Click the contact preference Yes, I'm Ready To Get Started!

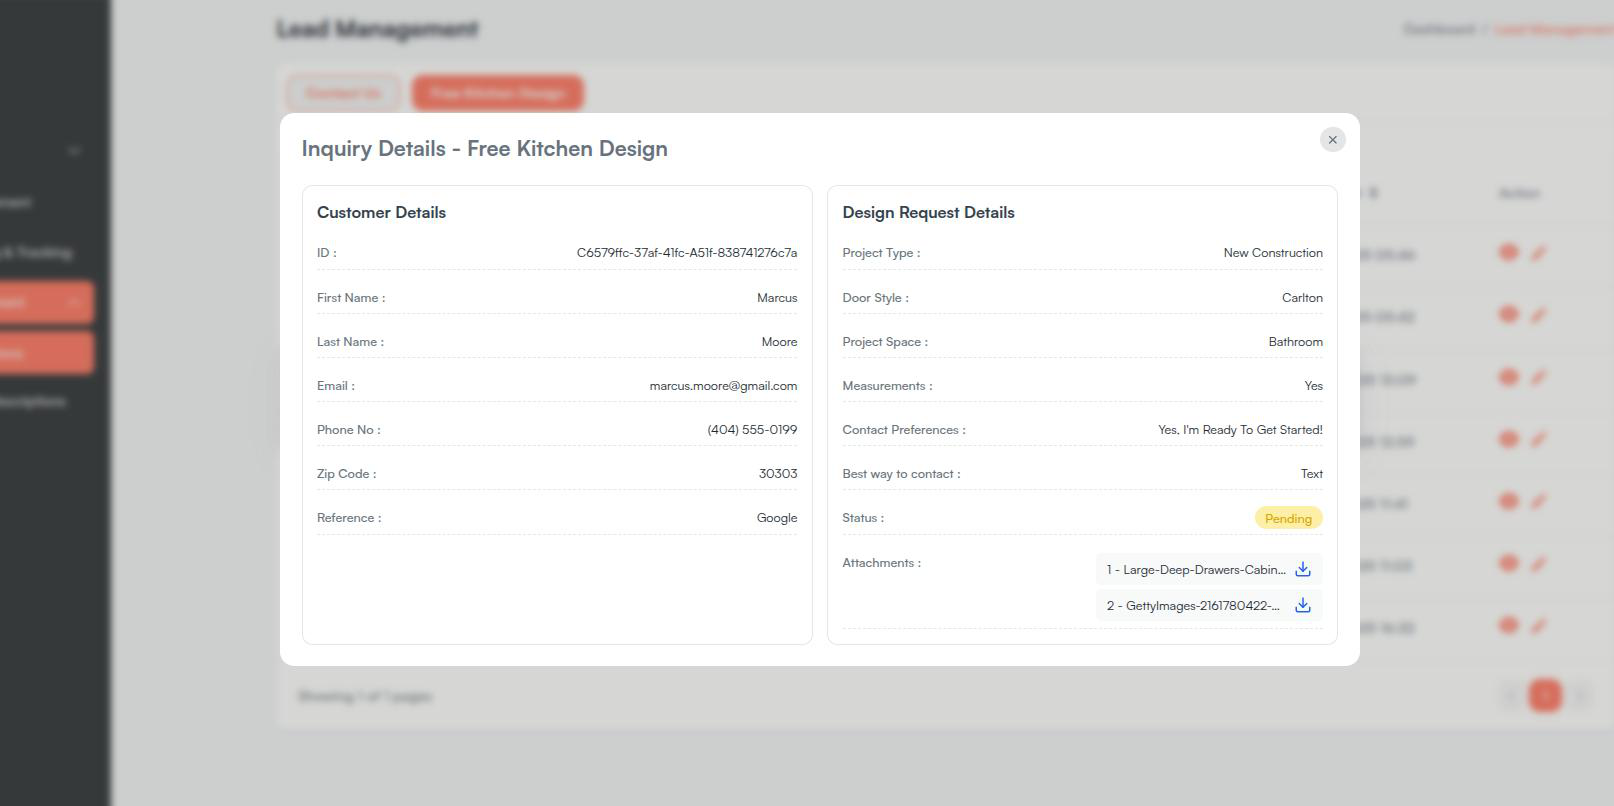click(1240, 430)
